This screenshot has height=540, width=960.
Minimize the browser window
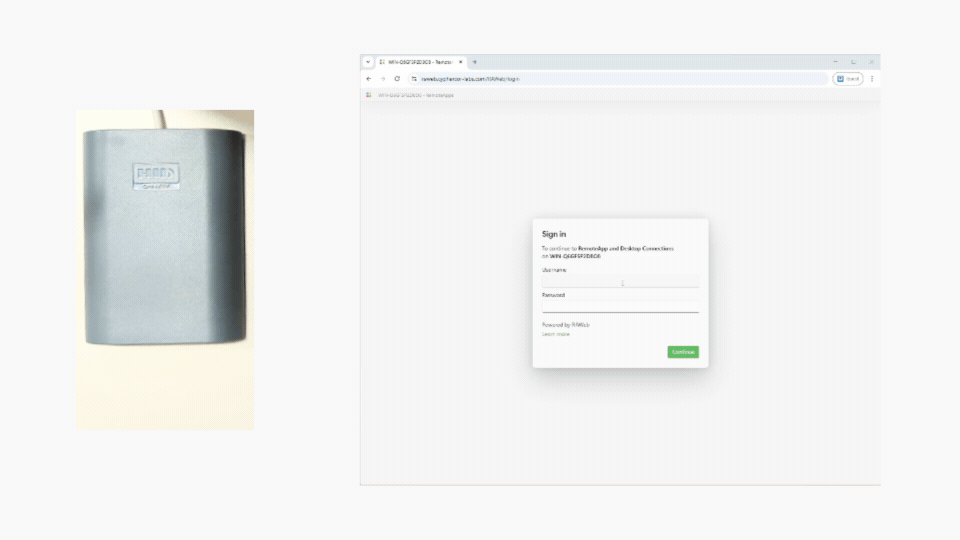[835, 62]
